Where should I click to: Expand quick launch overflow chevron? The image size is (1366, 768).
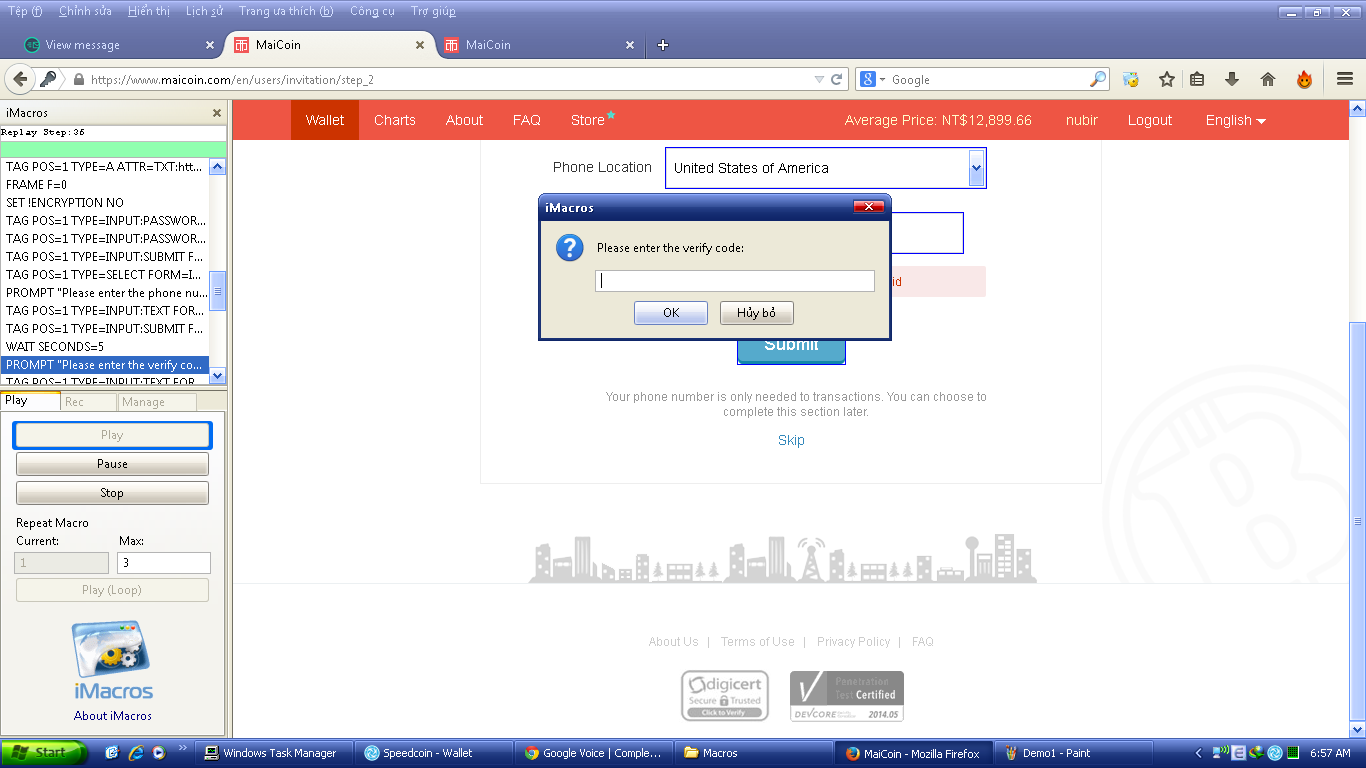[182, 748]
